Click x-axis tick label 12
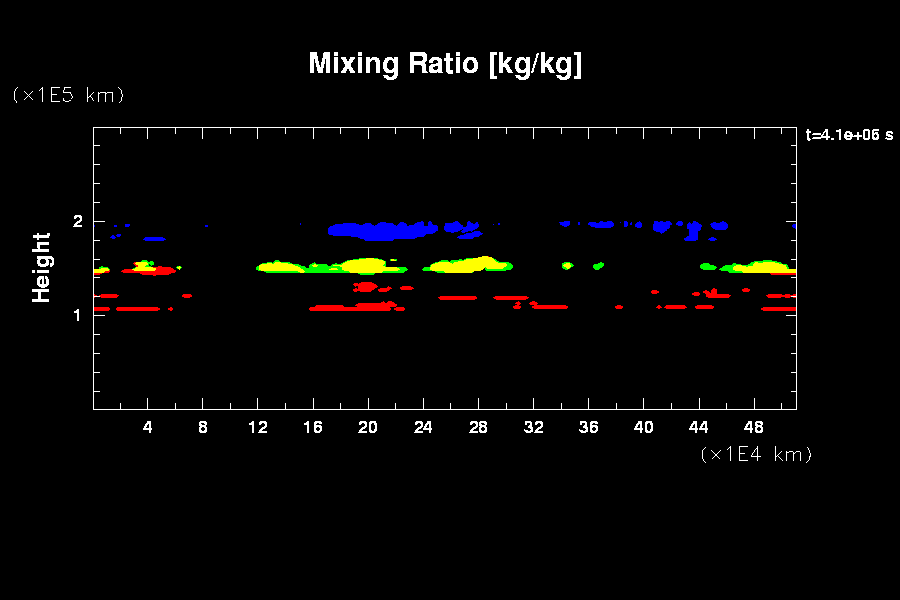The width and height of the screenshot is (900, 600). (x=258, y=428)
